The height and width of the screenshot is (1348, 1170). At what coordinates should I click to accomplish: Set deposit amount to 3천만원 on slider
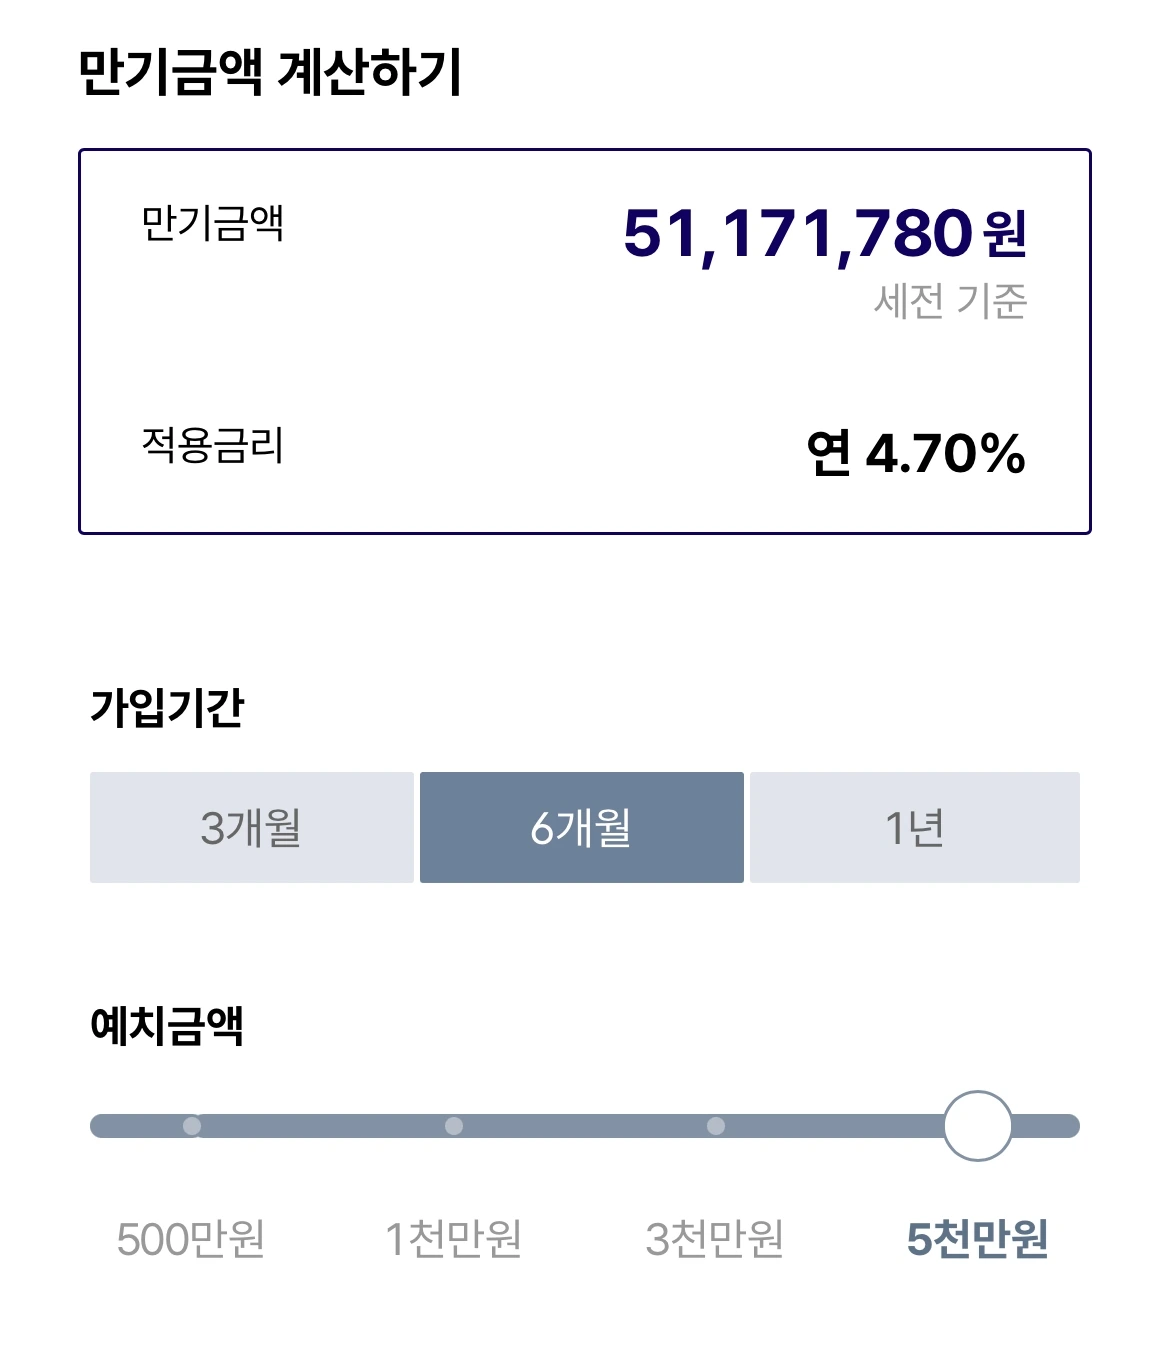pos(715,1127)
